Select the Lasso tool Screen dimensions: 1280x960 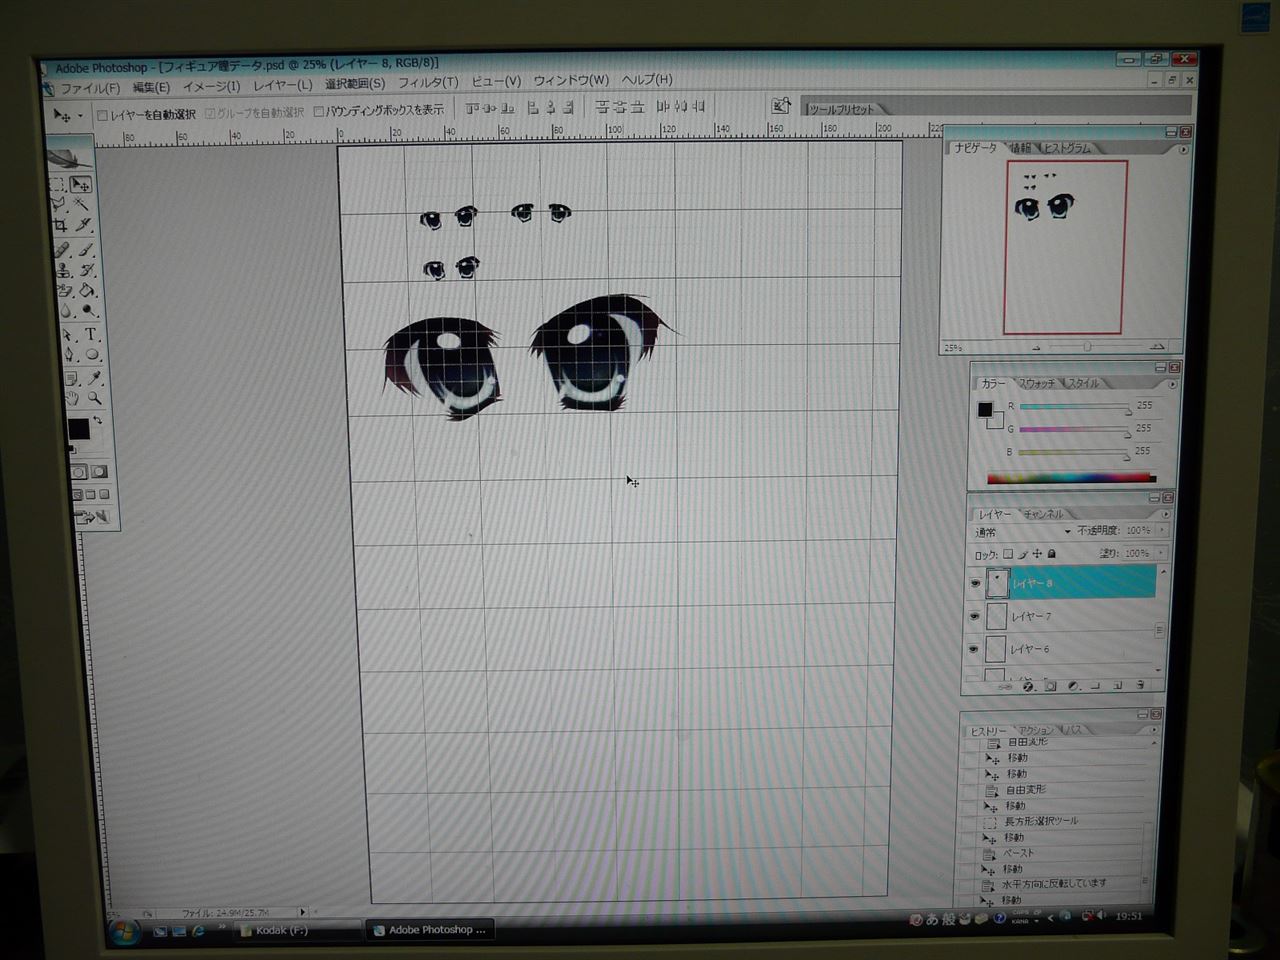coord(58,204)
